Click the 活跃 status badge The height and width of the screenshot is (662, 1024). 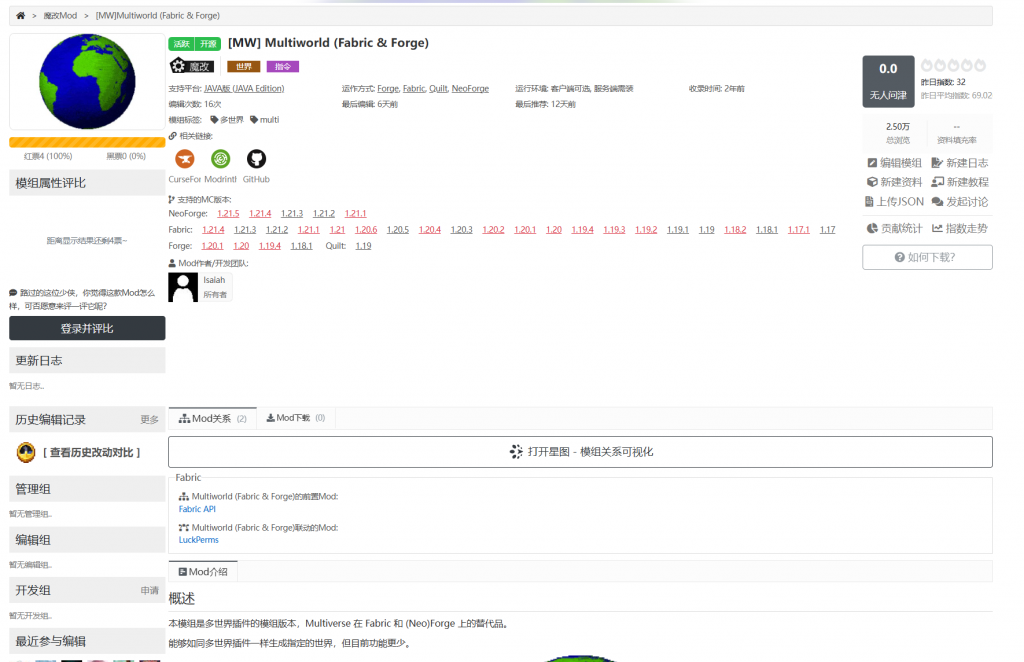click(182, 44)
